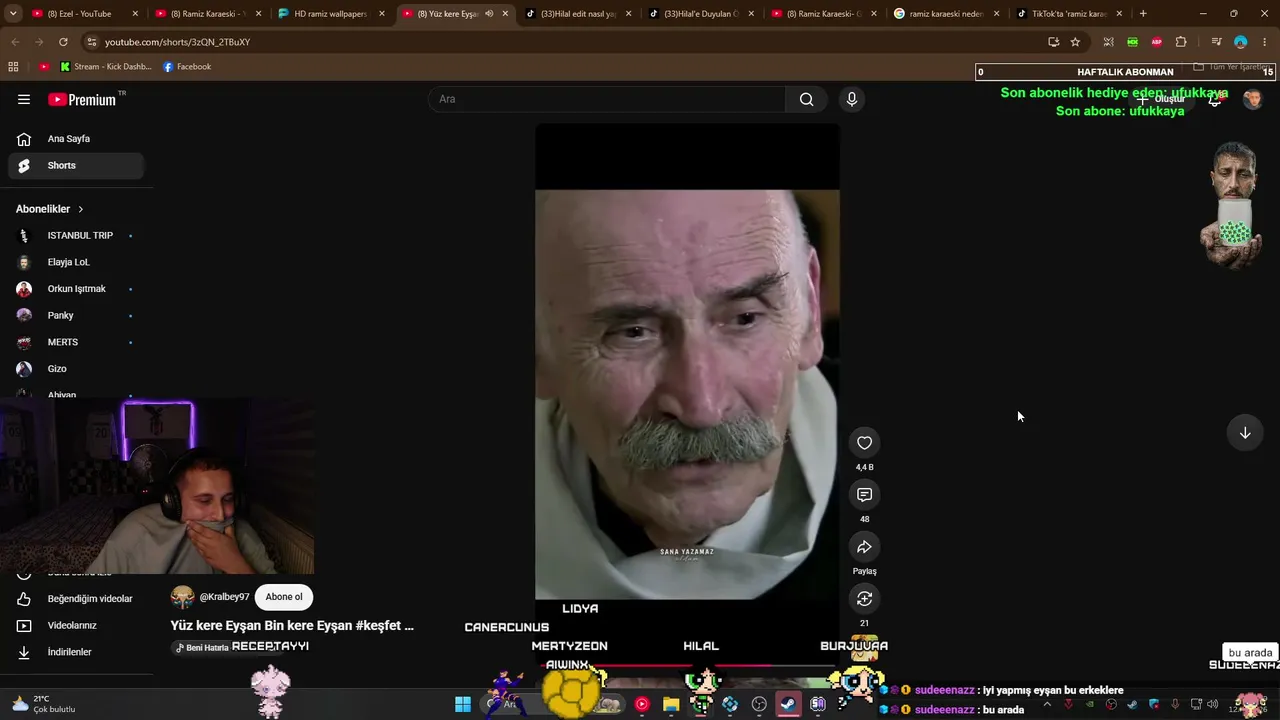
Task: Open File Explorer from the taskbar
Action: click(x=671, y=704)
